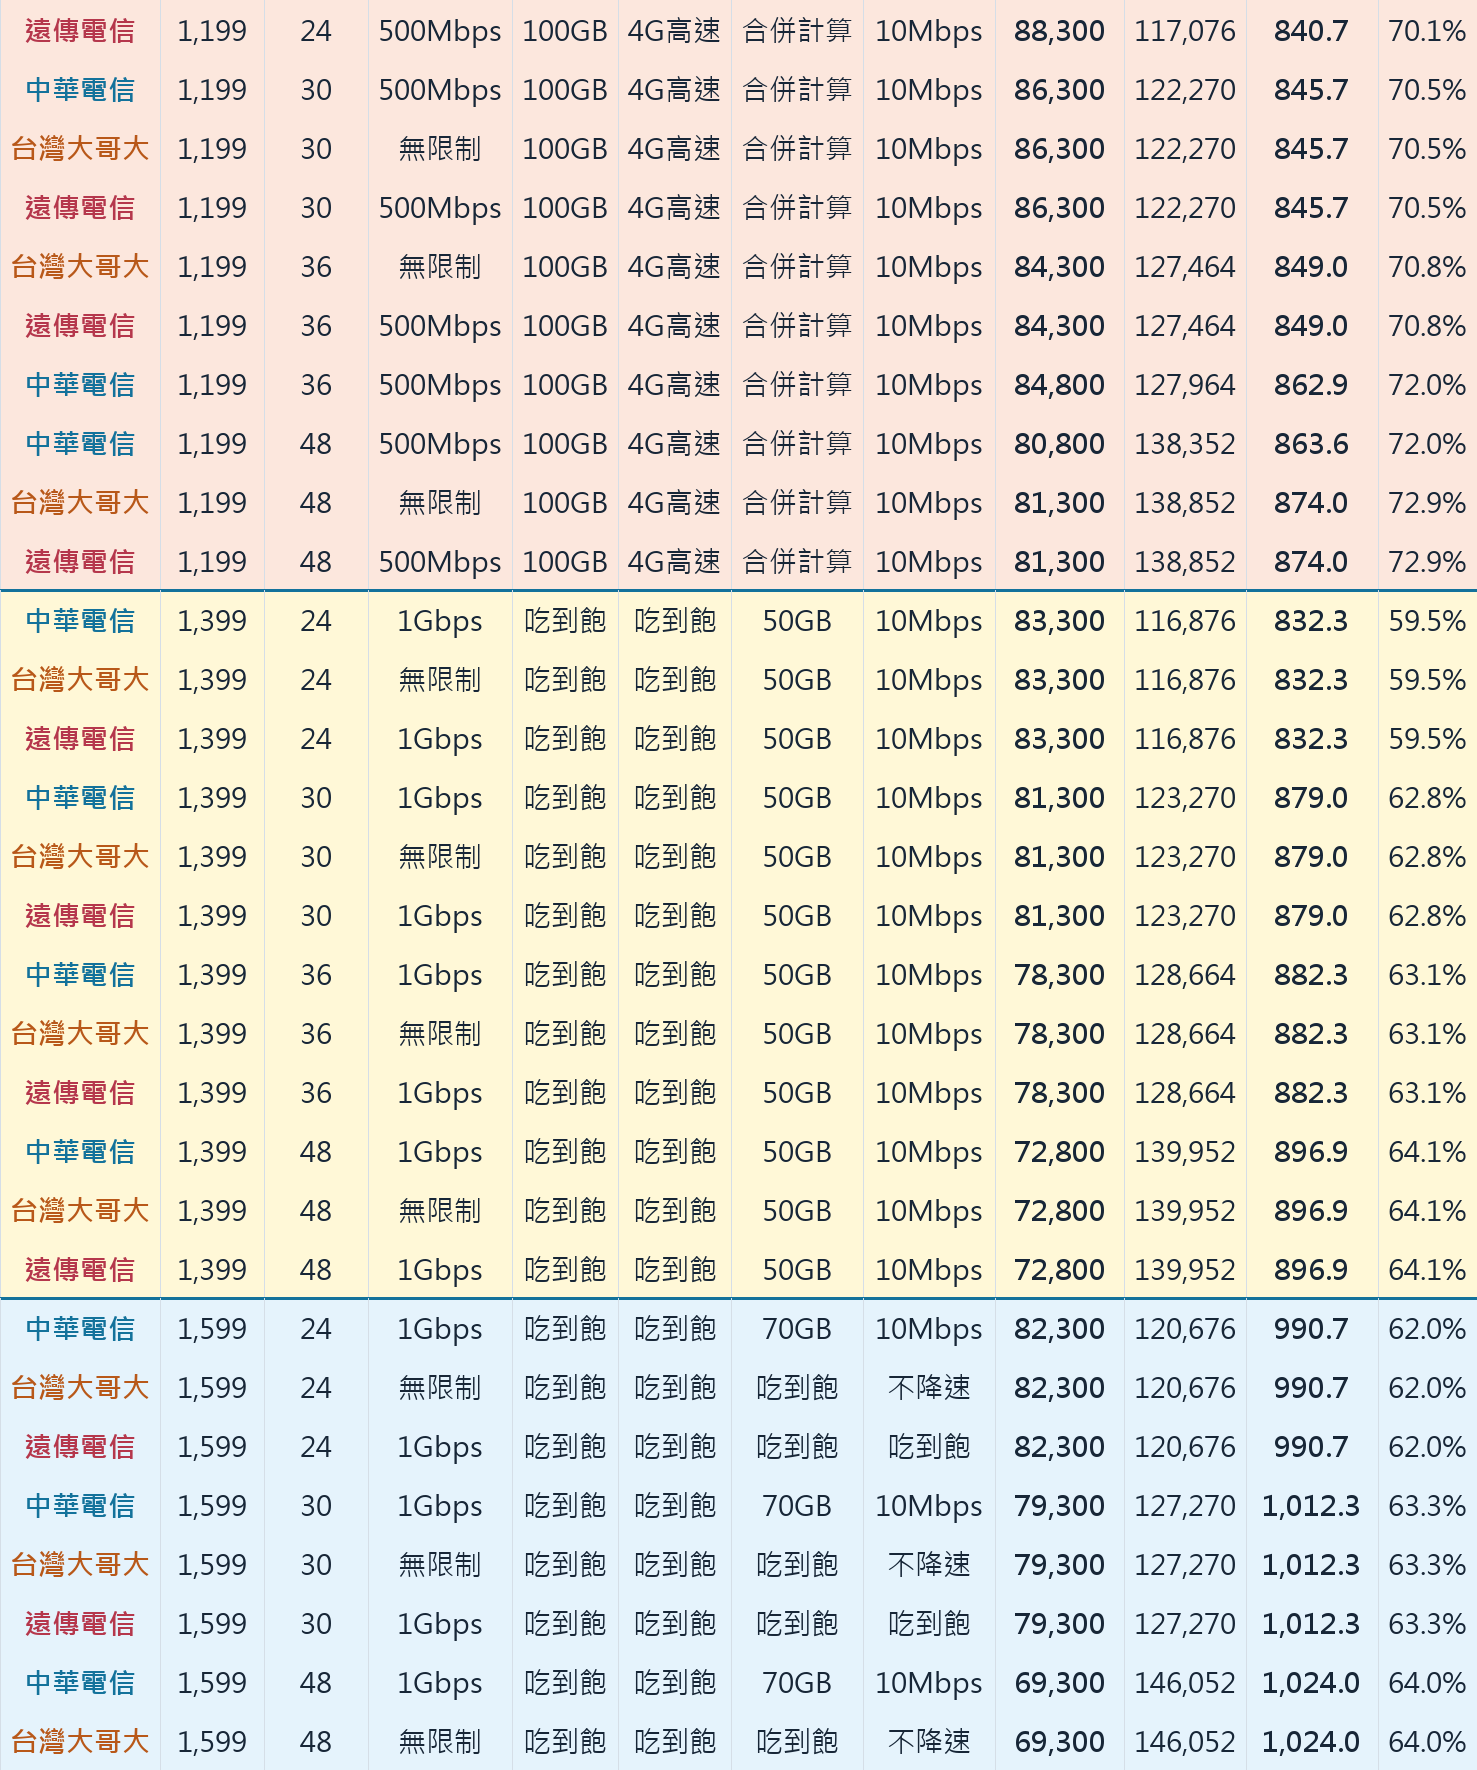
Task: Select the 862.9 value cell
Action: pos(1311,385)
